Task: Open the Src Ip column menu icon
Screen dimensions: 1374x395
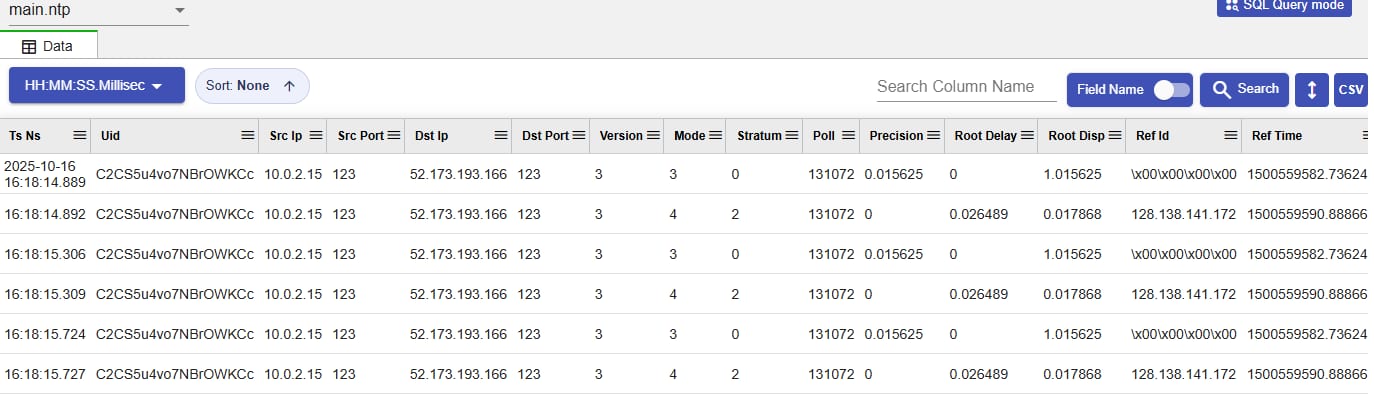Action: (316, 135)
